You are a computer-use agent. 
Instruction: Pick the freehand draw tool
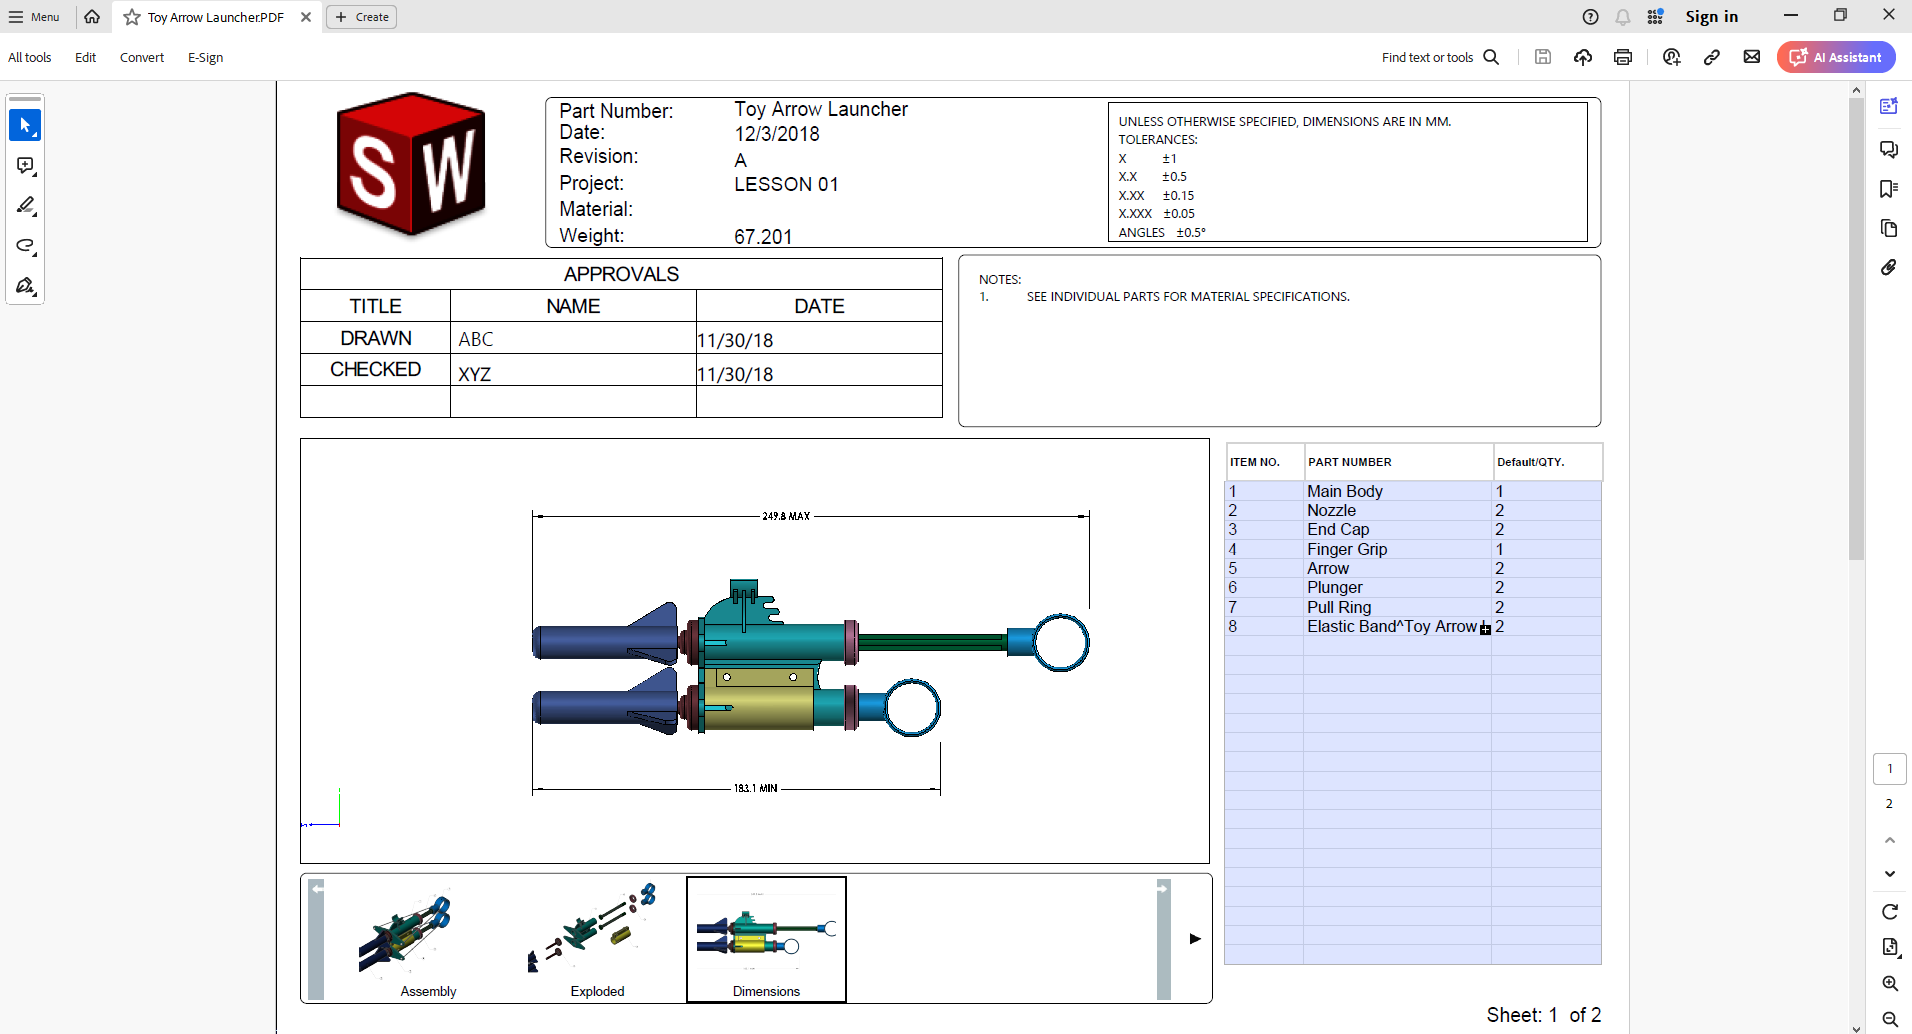pyautogui.click(x=25, y=246)
